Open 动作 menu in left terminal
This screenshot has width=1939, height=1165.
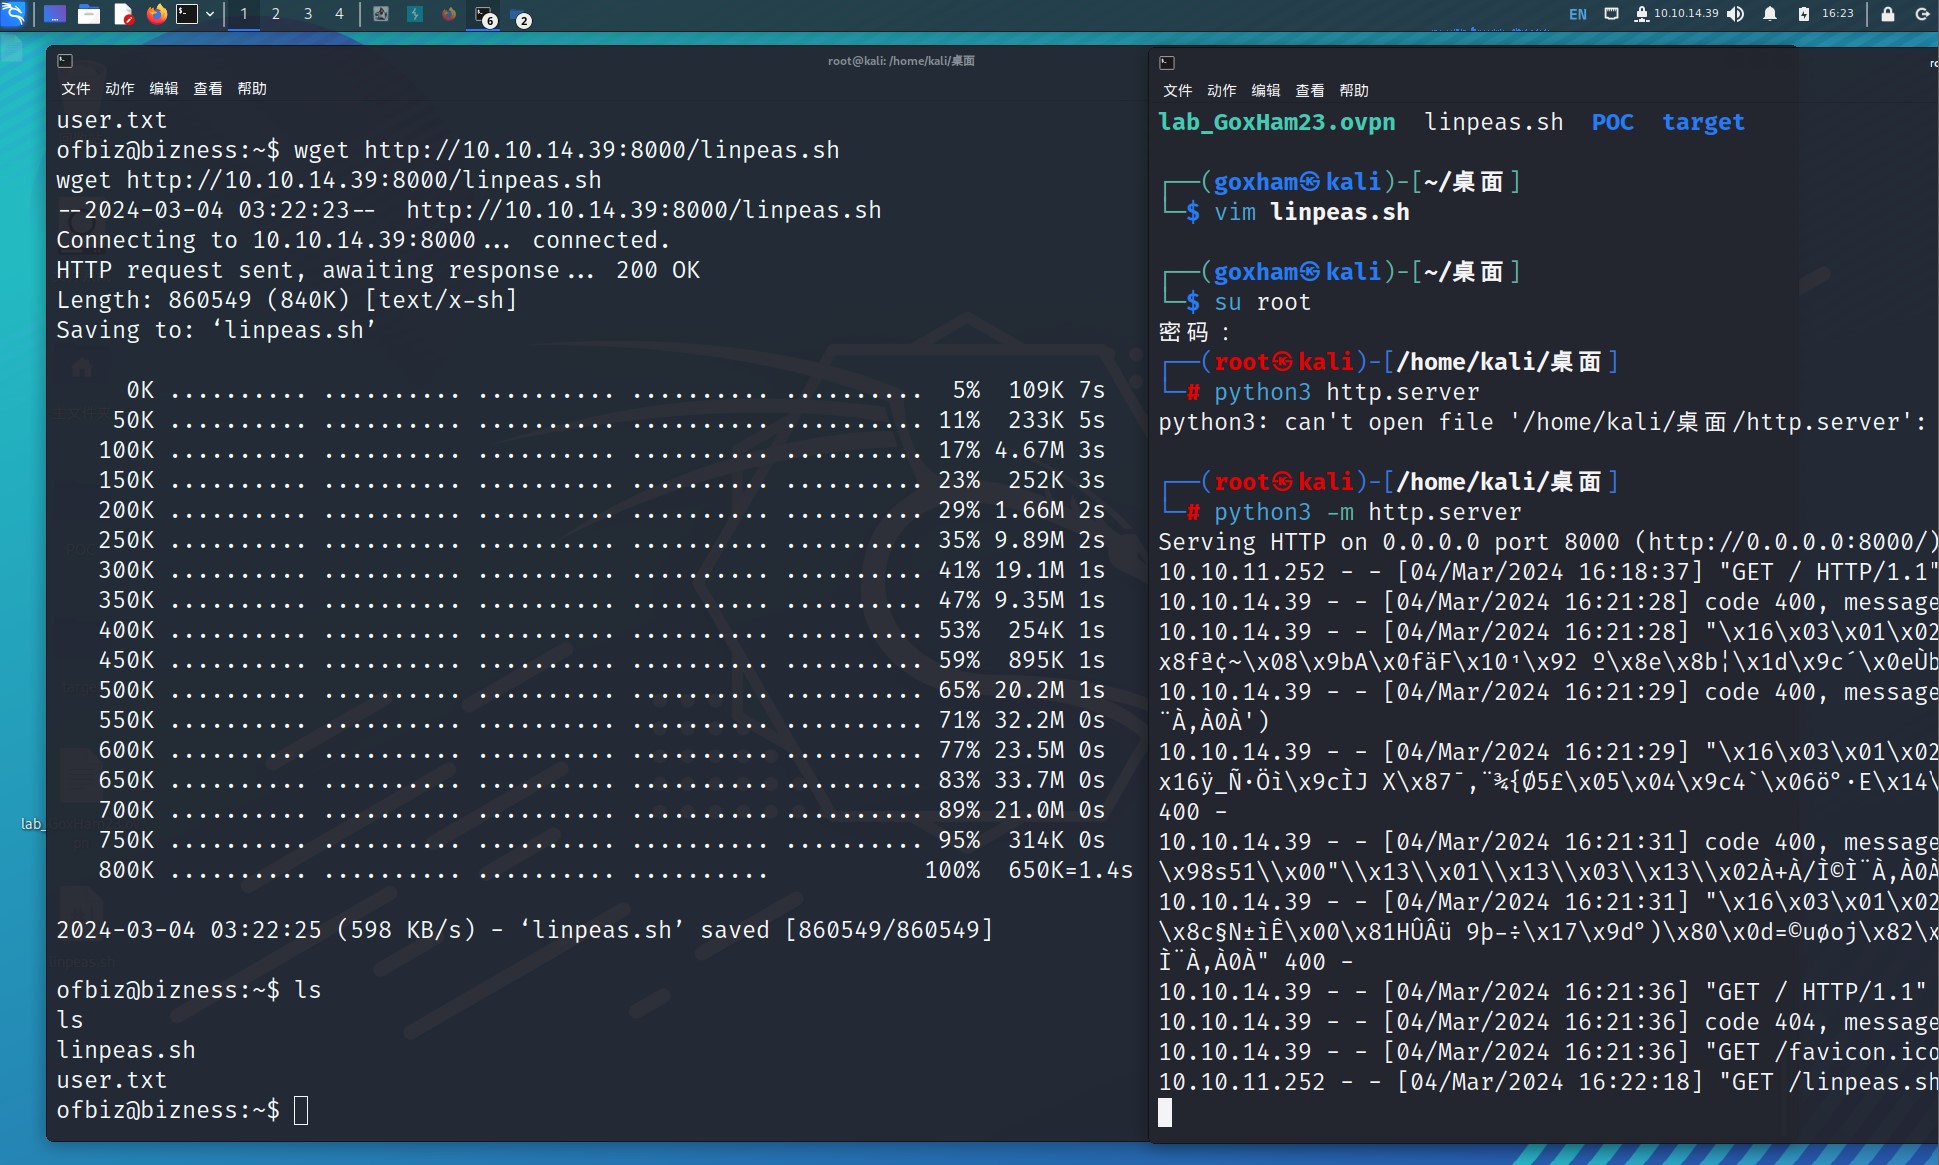[120, 89]
